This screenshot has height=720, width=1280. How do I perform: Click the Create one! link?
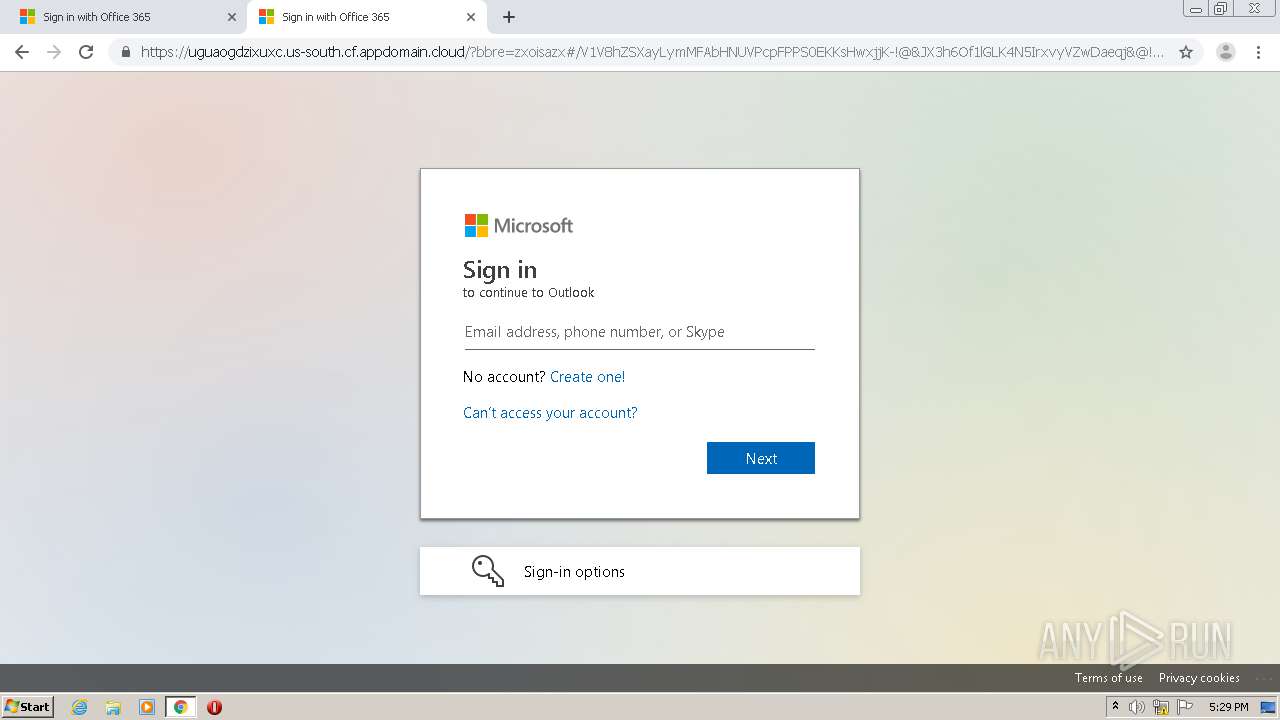[587, 377]
